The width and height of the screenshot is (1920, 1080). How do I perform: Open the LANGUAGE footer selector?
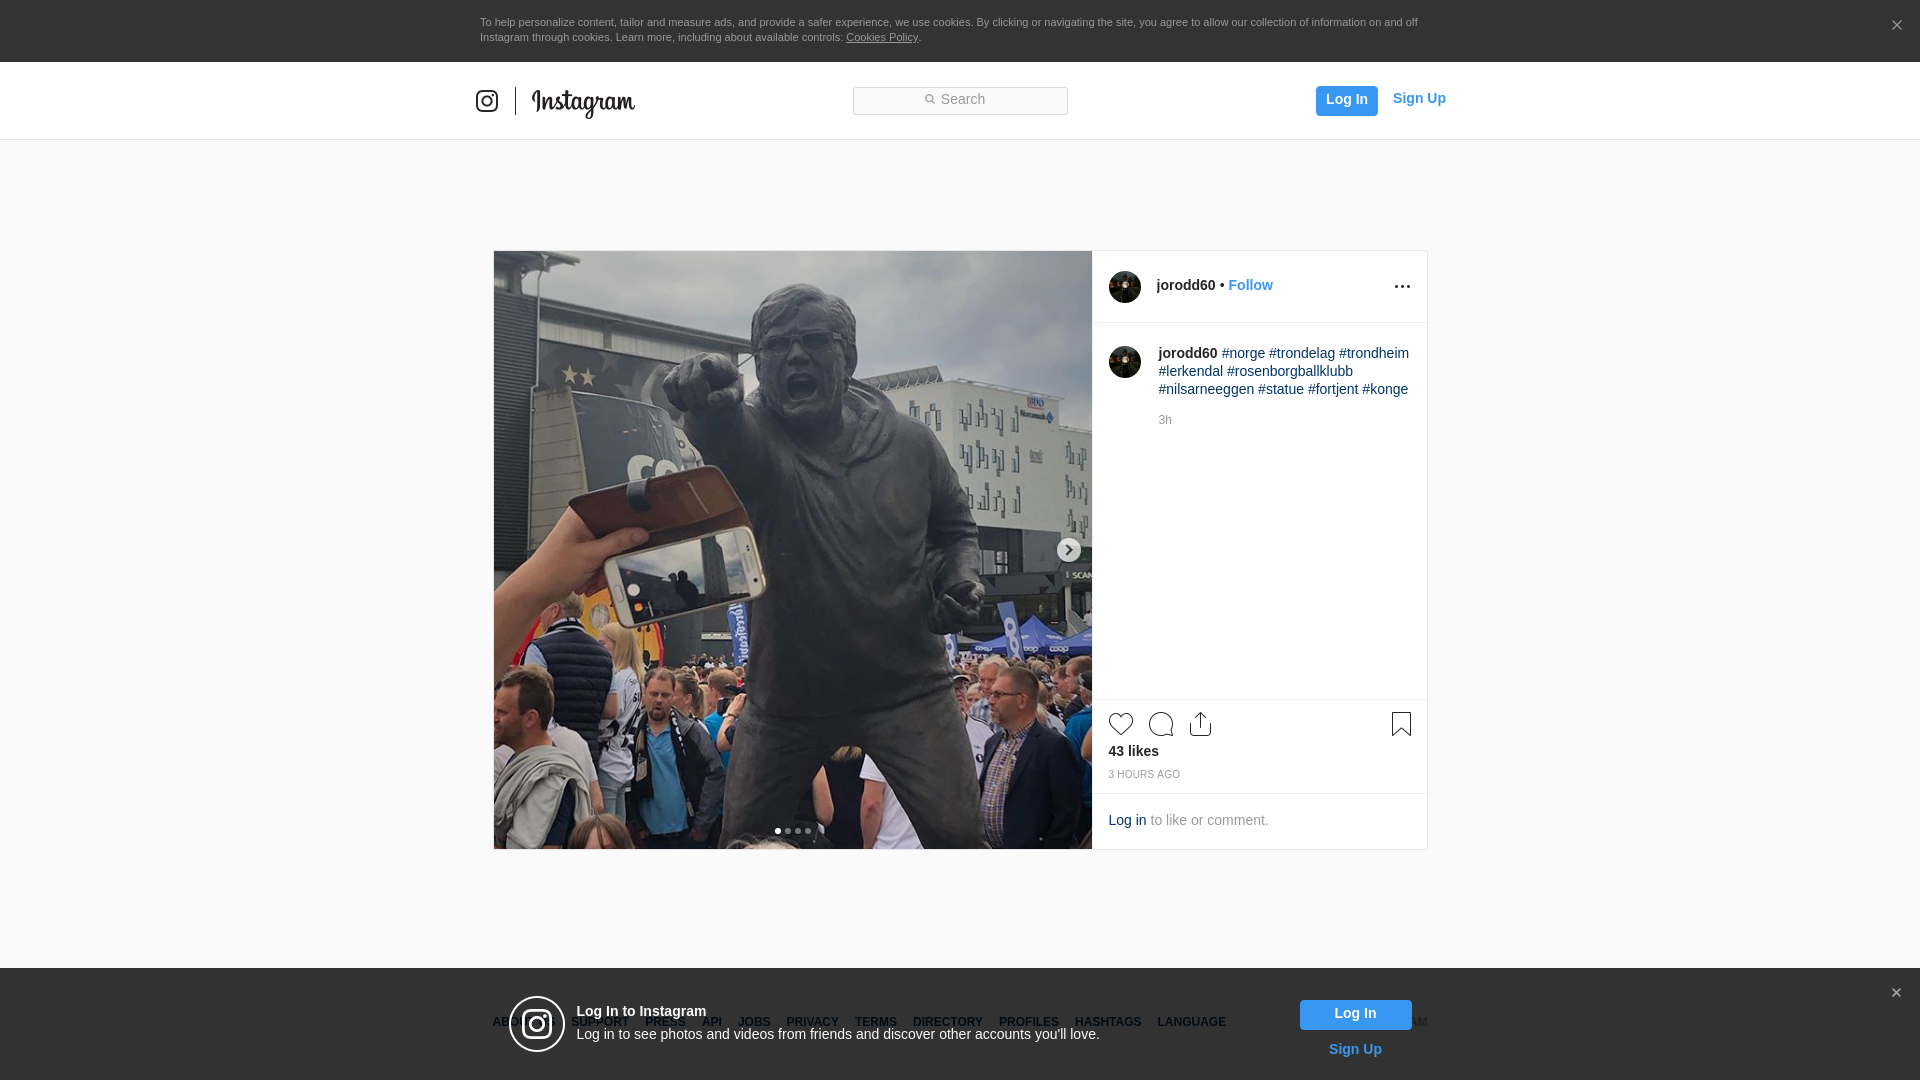pyautogui.click(x=1192, y=1022)
